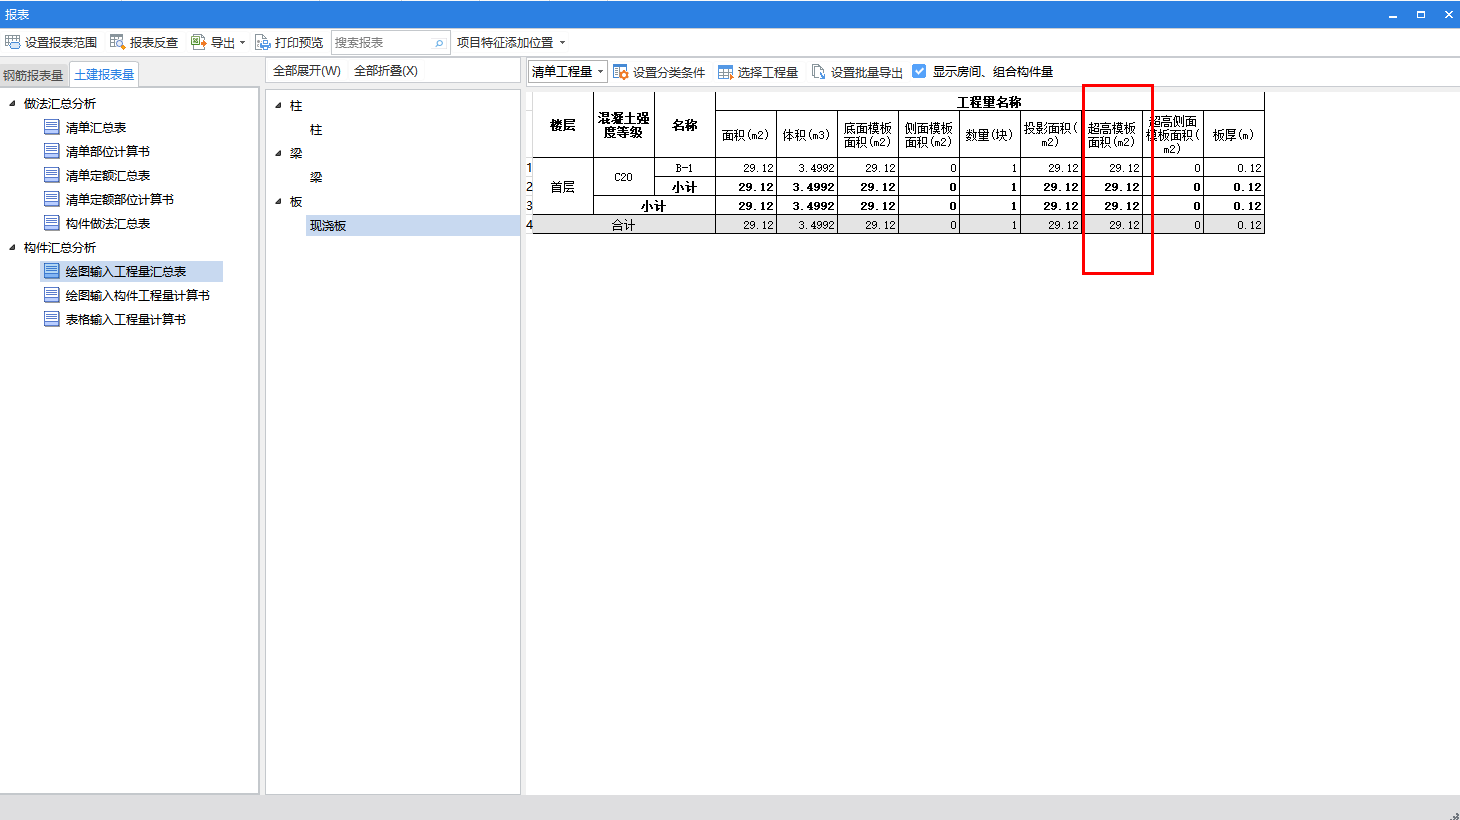Click the report icon beside 绘图输入构件工程量计算书

52,295
